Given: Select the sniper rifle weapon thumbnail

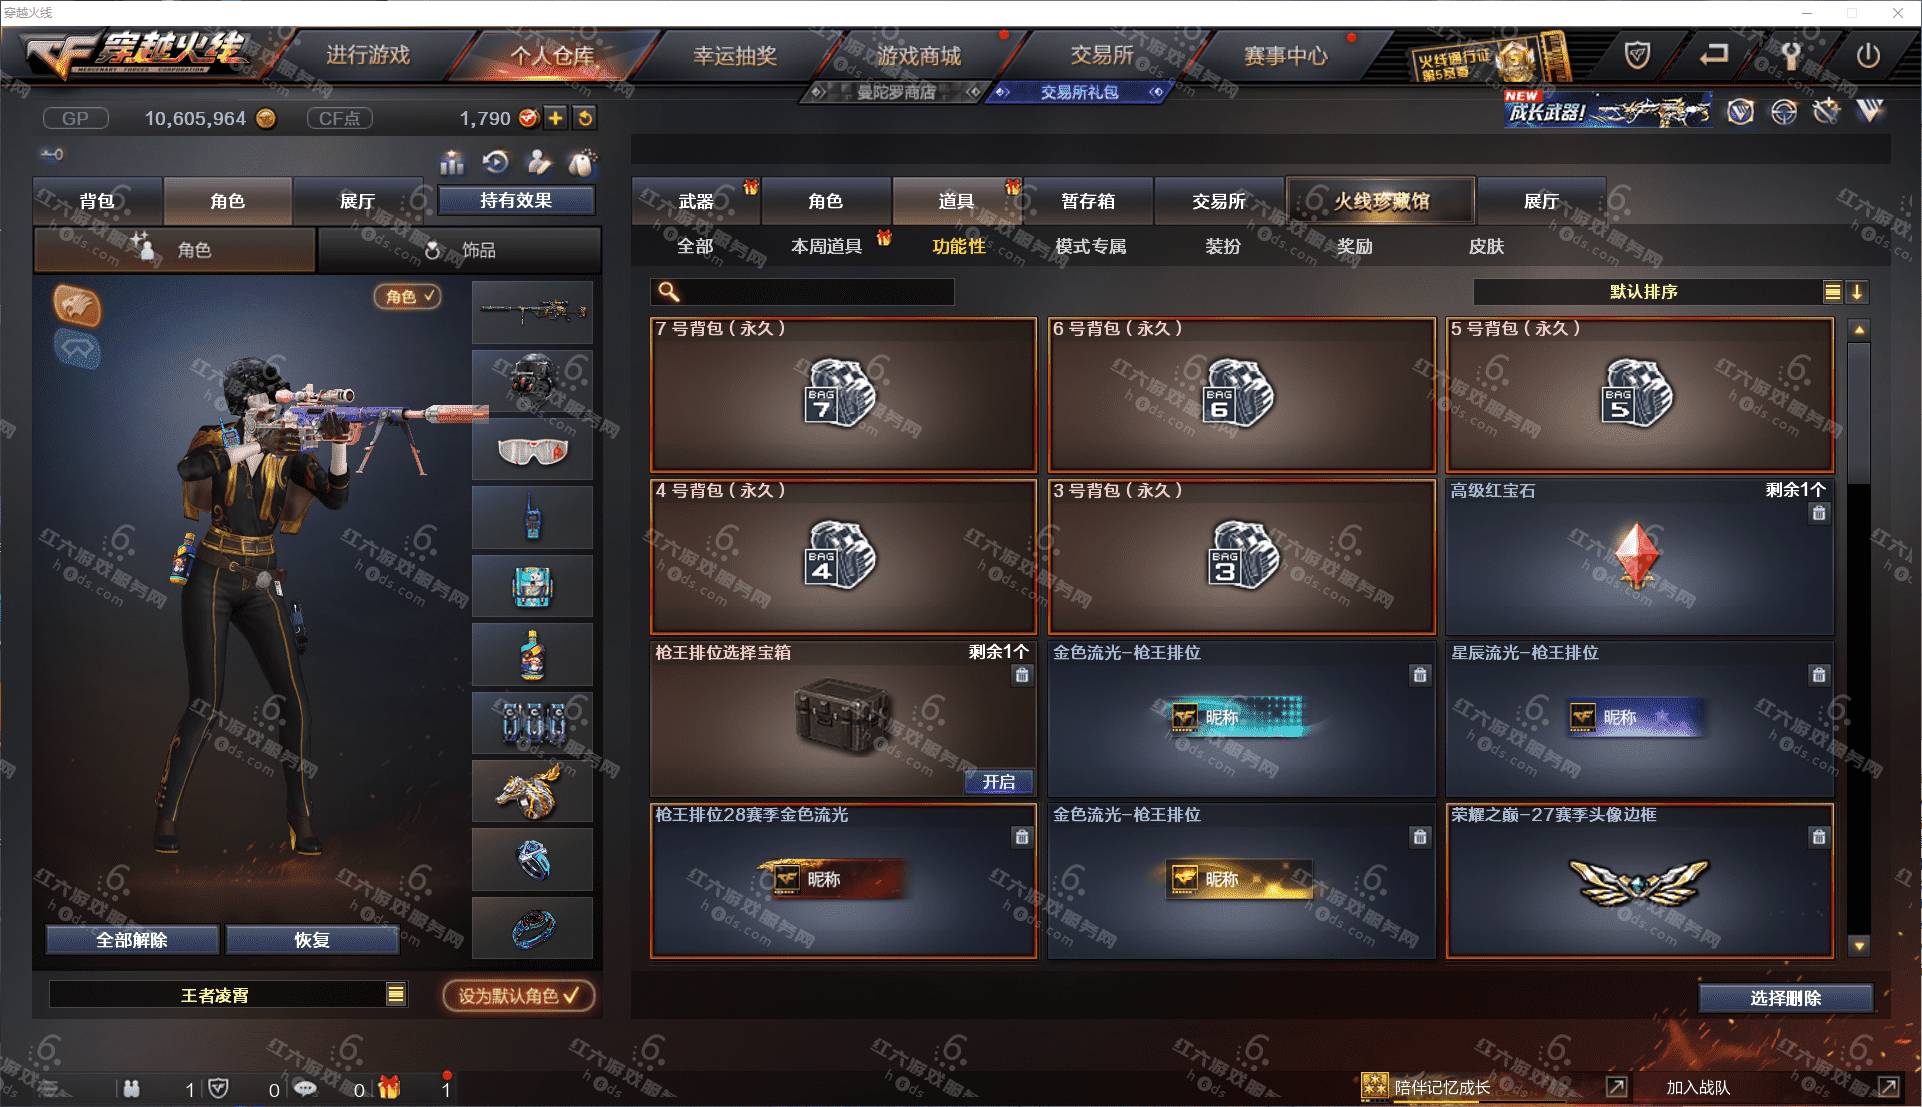Looking at the screenshot, I should (532, 312).
